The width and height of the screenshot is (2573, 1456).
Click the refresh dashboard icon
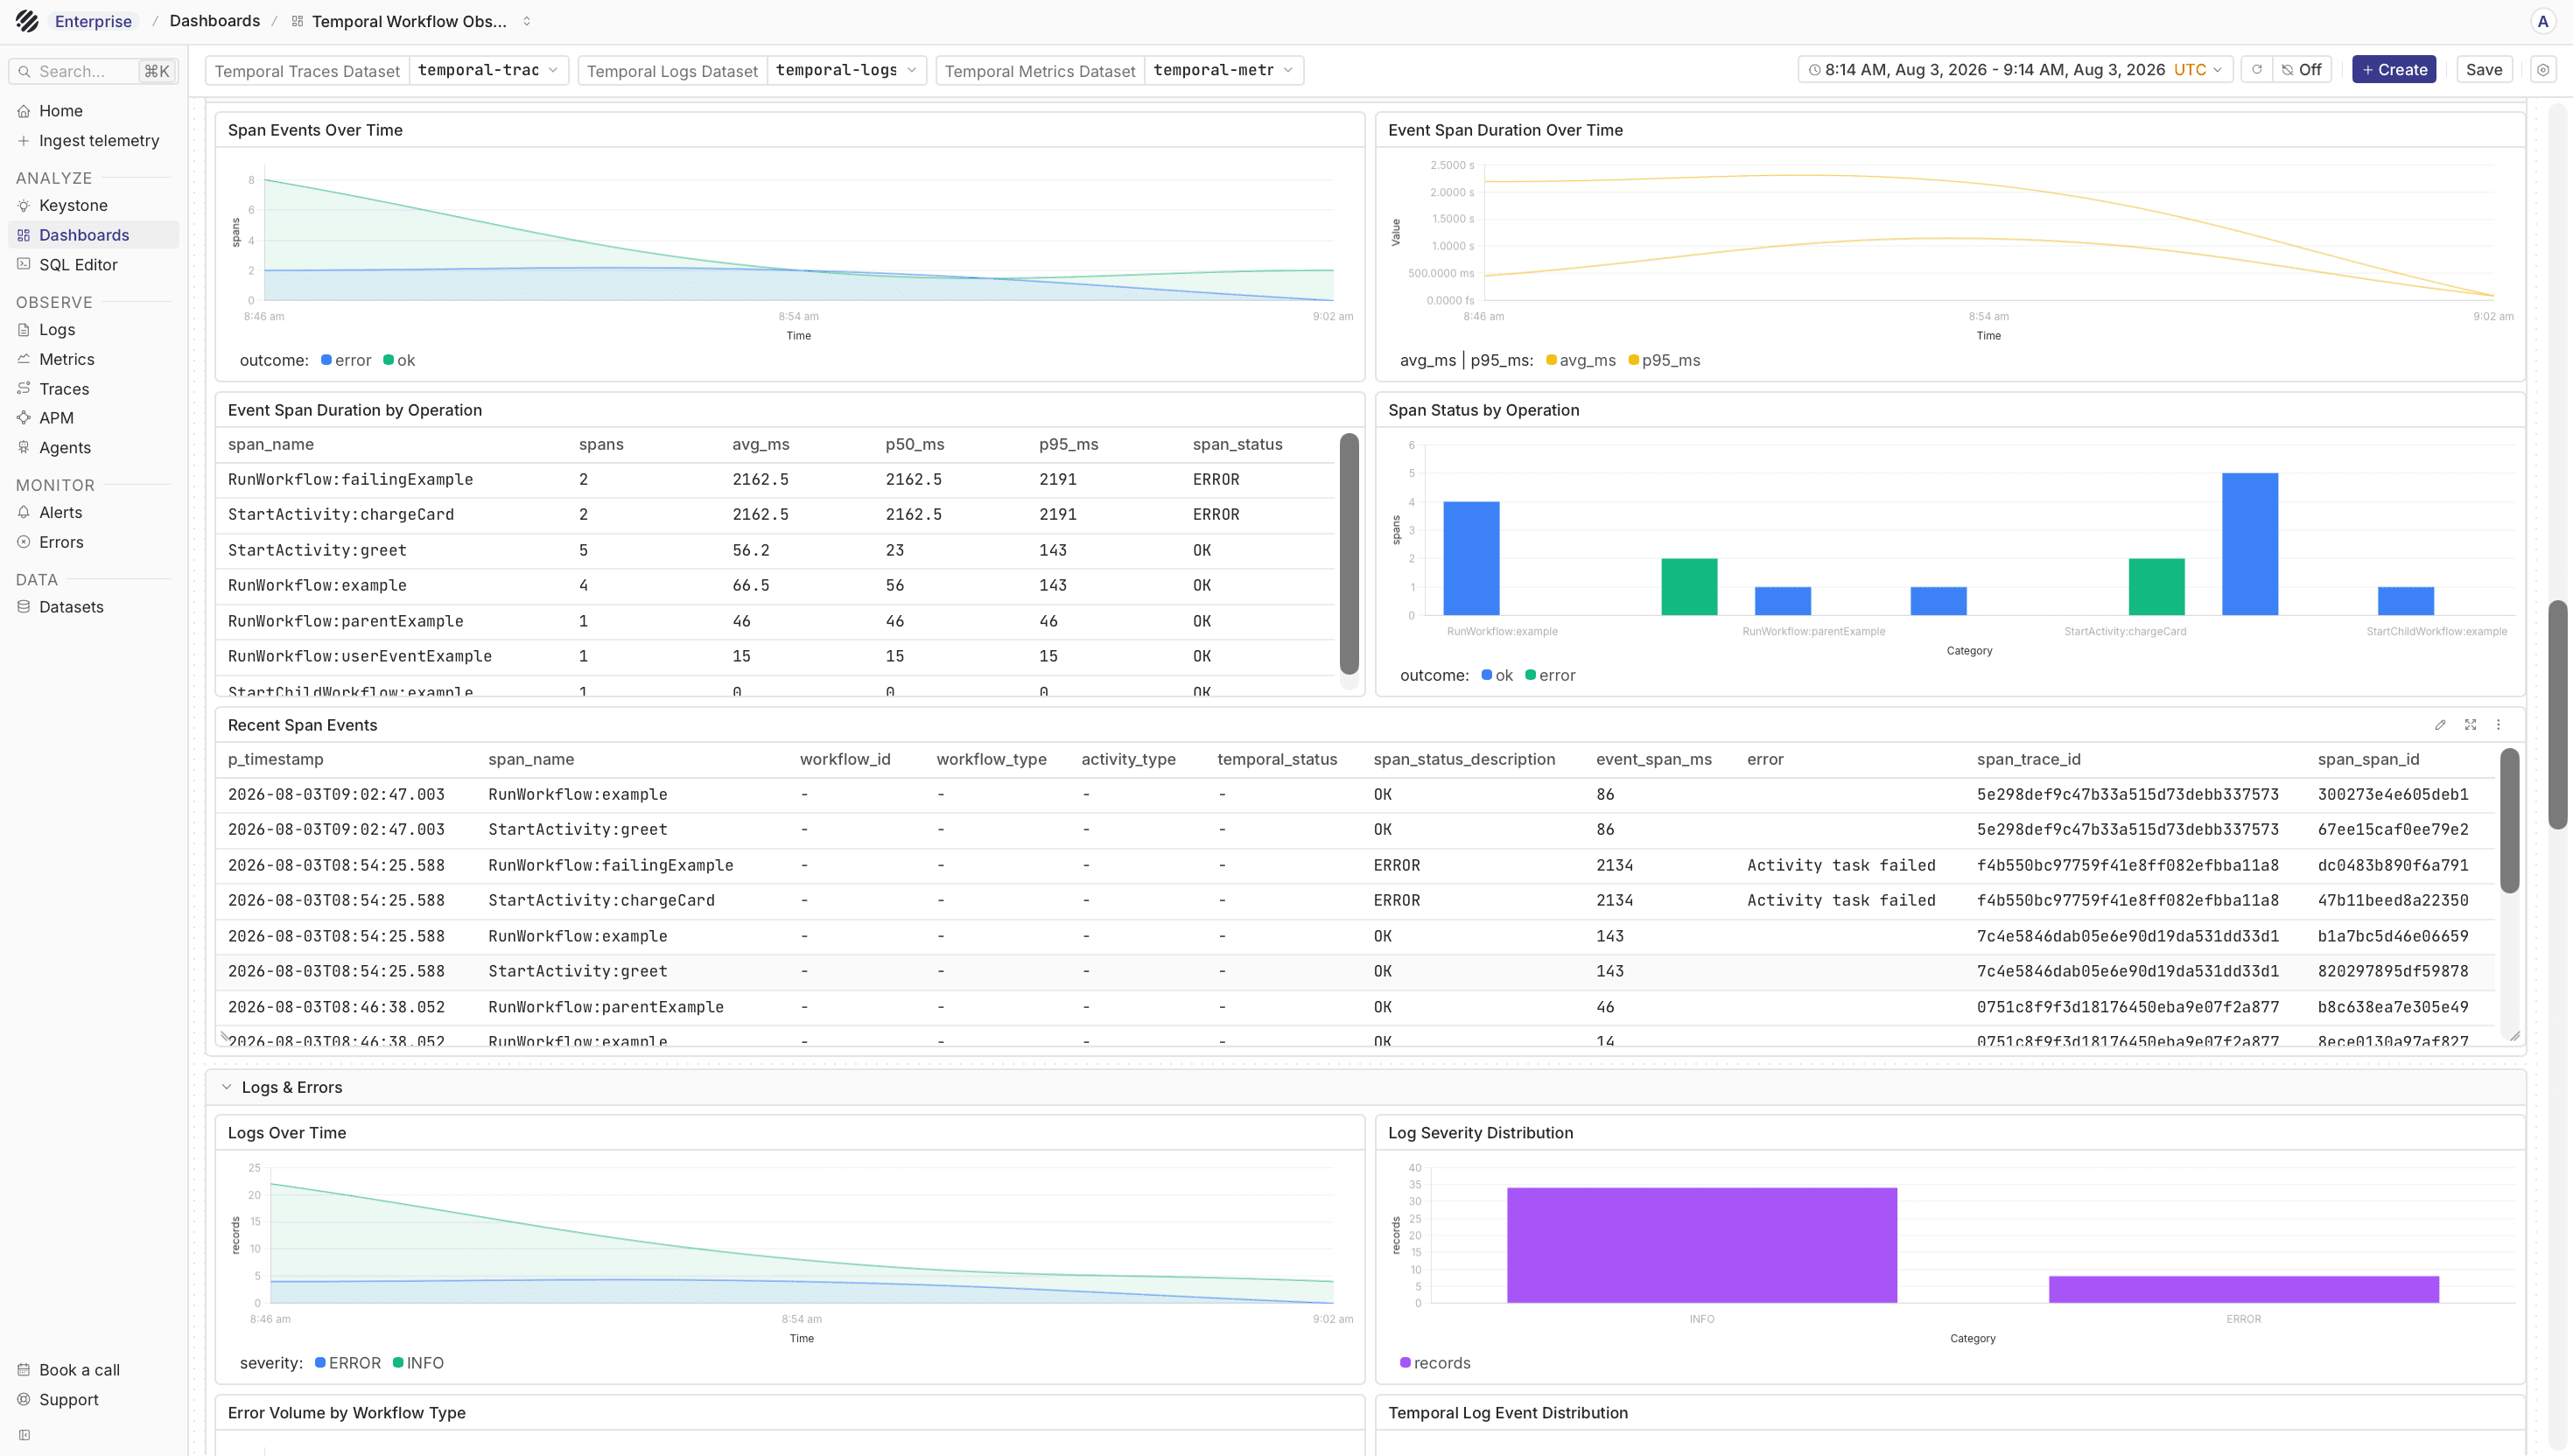click(x=2256, y=70)
